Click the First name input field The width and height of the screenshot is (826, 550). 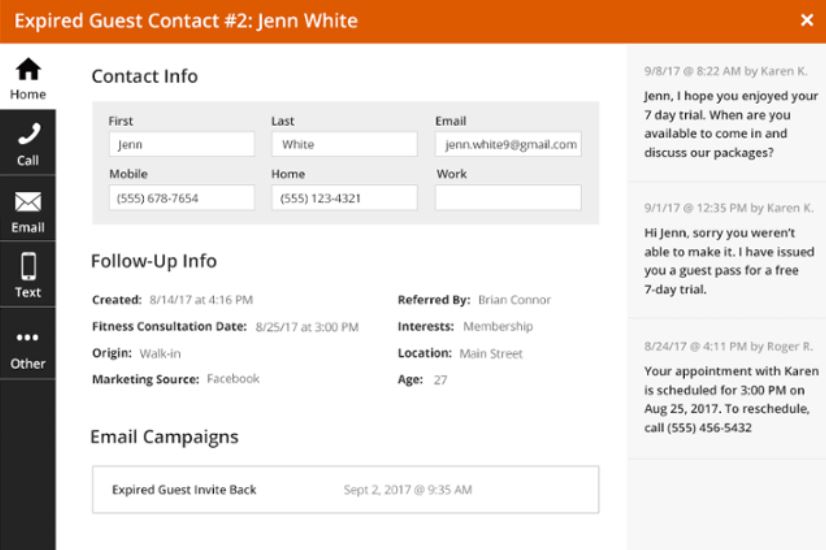181,144
